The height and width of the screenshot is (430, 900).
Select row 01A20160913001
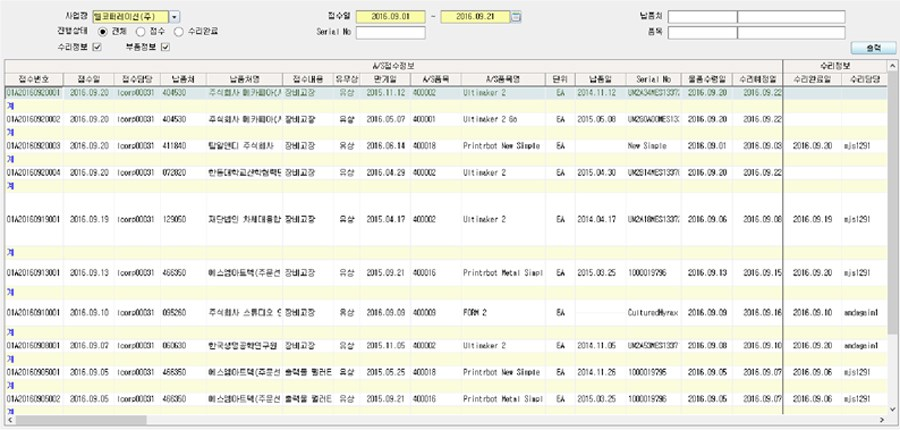pyautogui.click(x=445, y=273)
